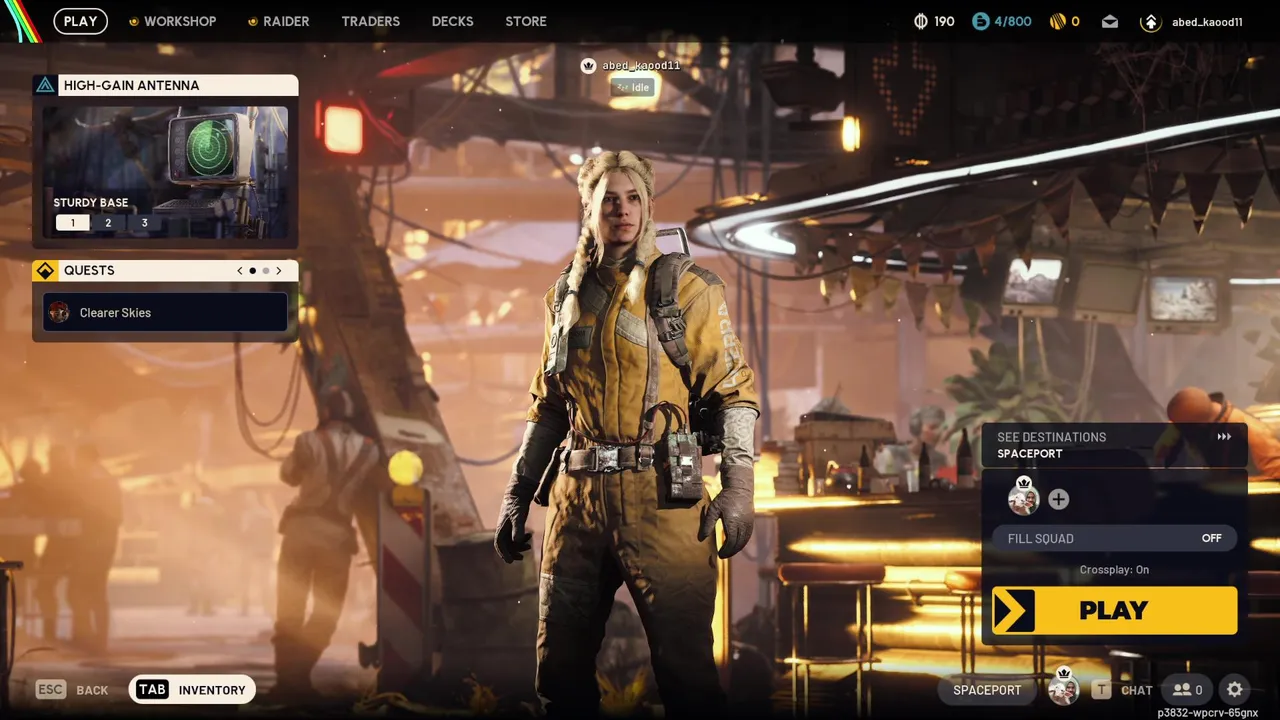
Task: Open the High-Gain Antenna radar thumbnail
Action: 165,172
